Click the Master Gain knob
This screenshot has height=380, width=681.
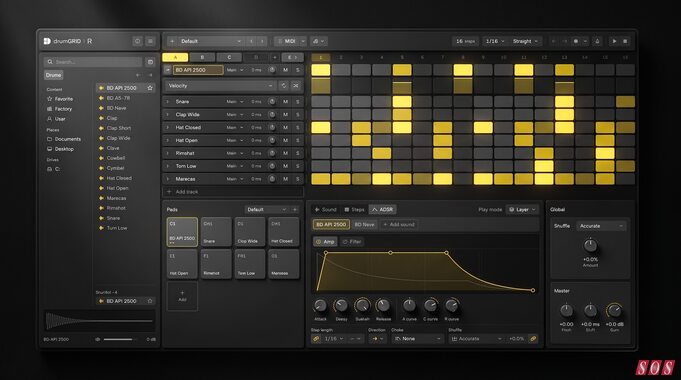pos(614,311)
